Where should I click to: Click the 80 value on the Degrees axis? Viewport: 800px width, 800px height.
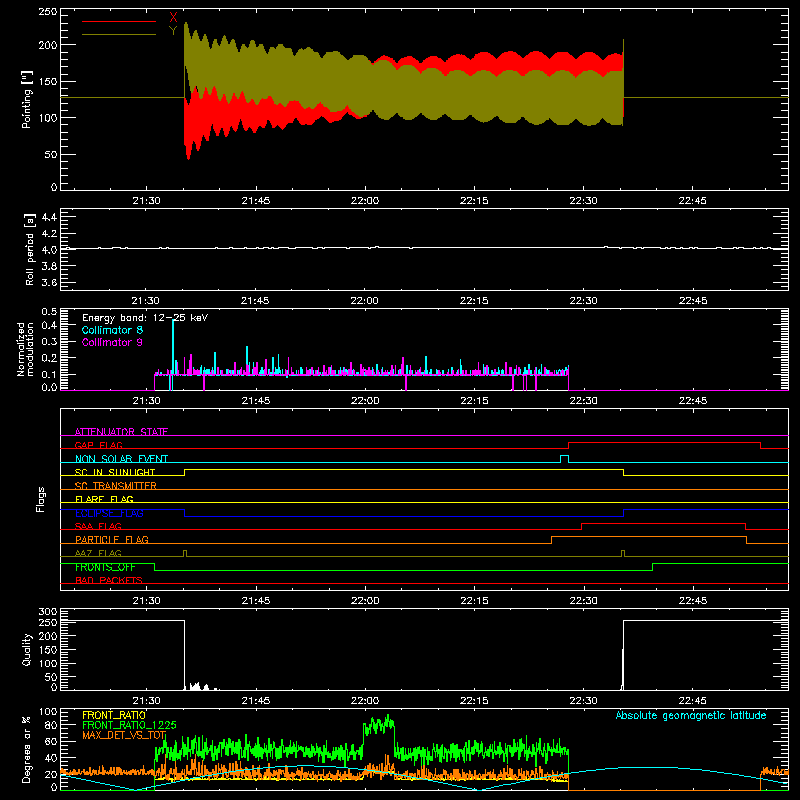52,725
